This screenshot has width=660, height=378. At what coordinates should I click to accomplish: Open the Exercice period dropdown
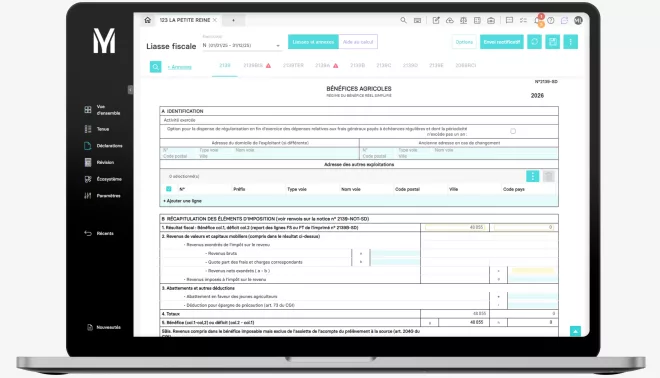[242, 45]
